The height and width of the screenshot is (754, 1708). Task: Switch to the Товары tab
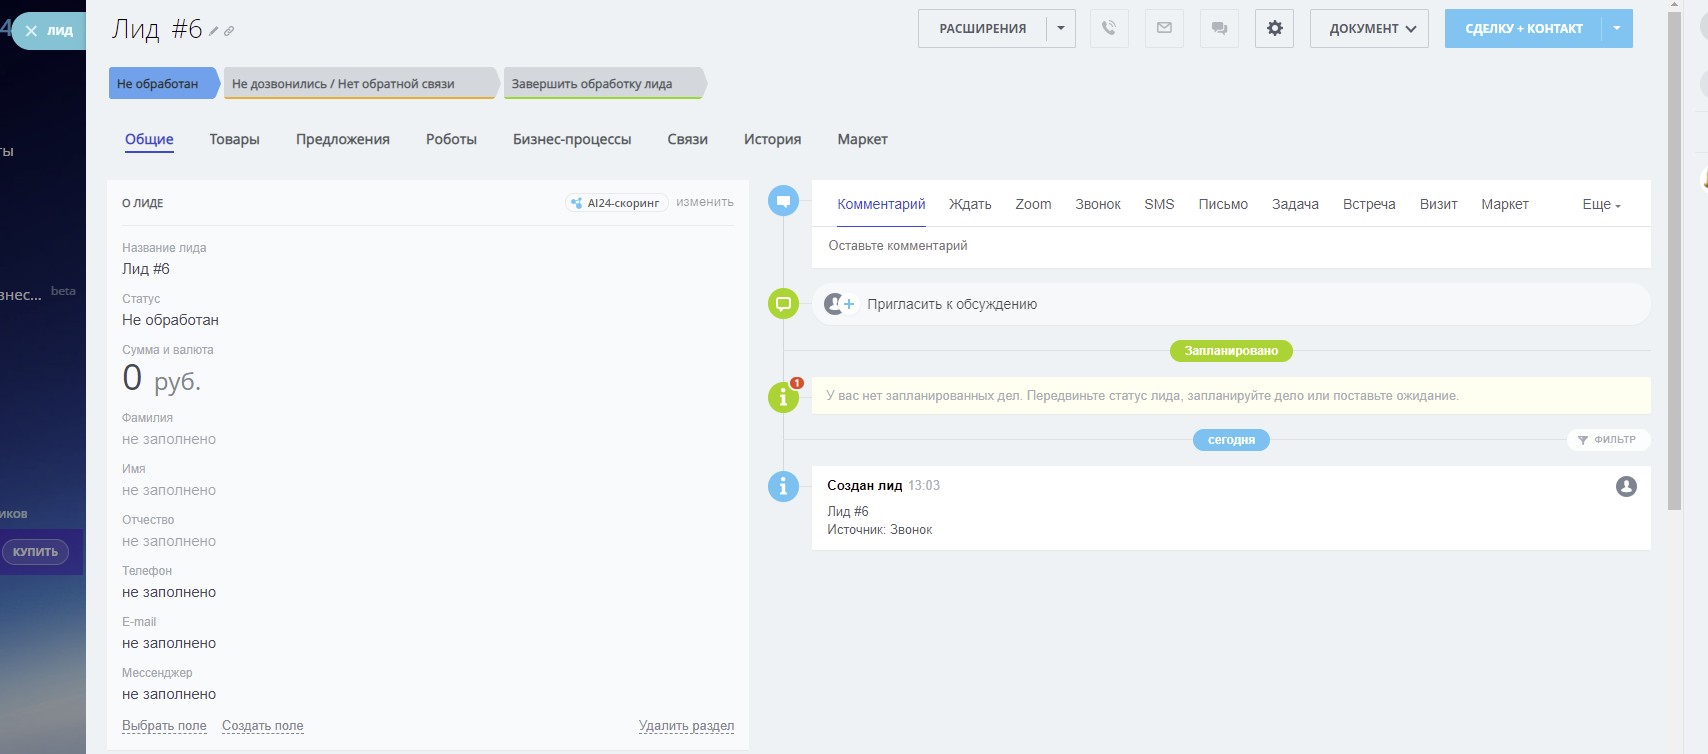(x=234, y=139)
